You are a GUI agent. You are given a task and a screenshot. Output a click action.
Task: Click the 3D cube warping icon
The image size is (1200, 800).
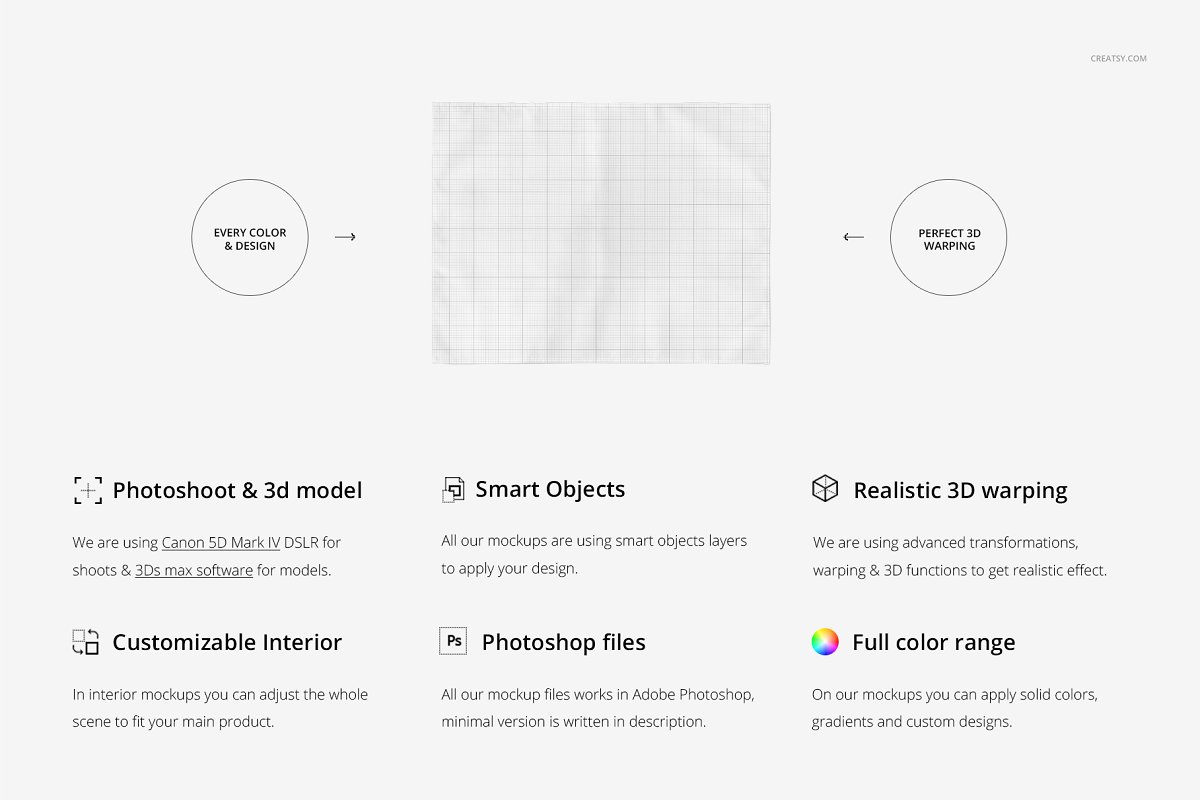[825, 489]
